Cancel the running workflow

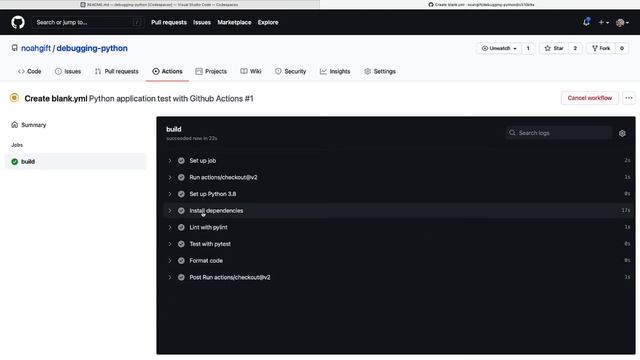coord(589,98)
